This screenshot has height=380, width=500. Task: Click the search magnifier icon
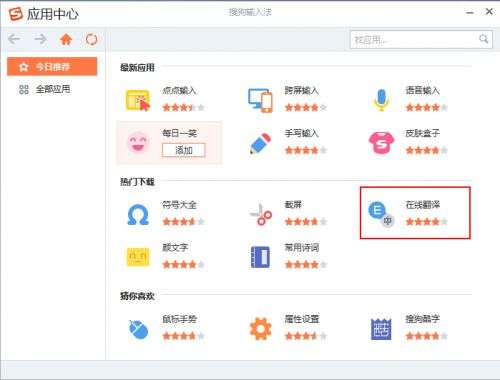coord(483,39)
